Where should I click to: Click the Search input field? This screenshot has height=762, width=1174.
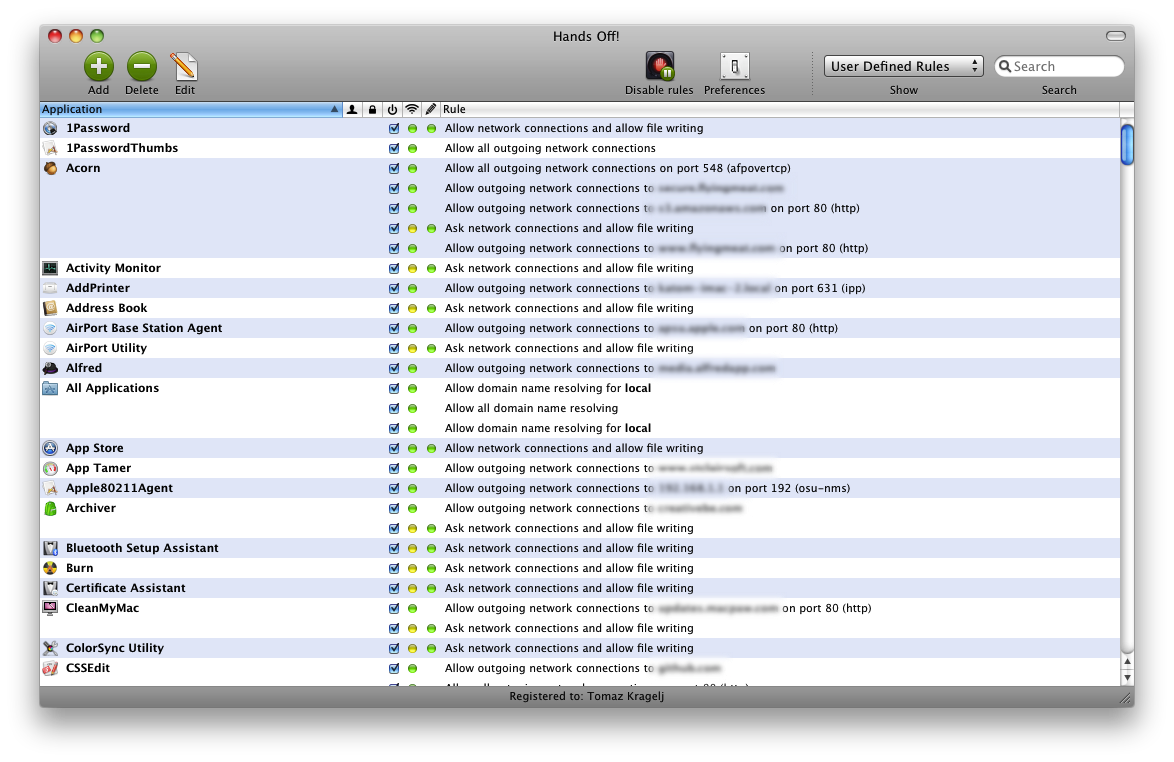pos(1059,67)
